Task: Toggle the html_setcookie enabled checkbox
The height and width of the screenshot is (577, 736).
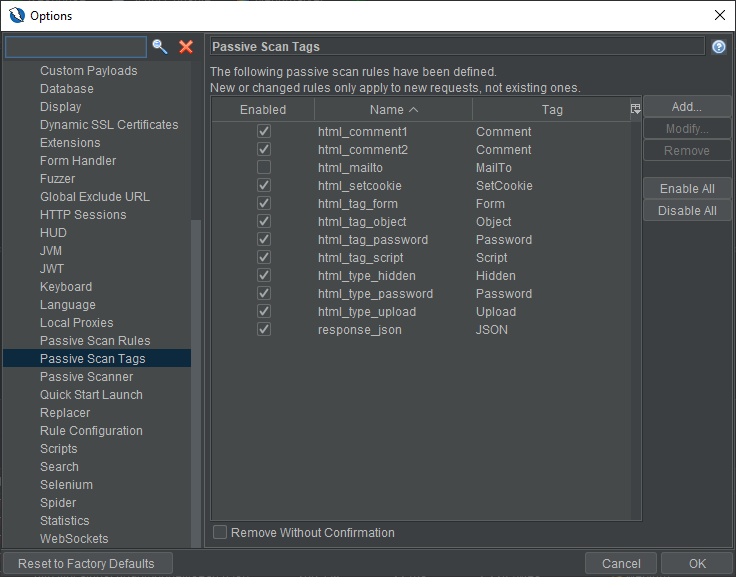Action: [264, 185]
